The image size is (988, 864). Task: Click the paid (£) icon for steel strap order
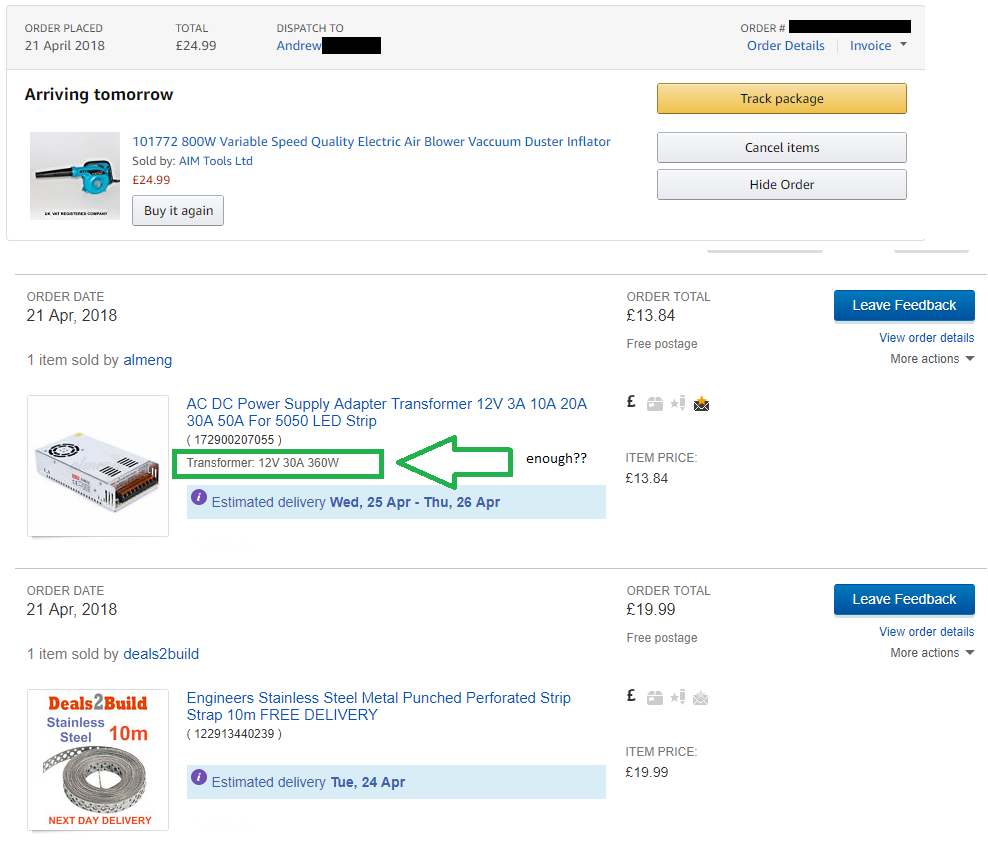coord(631,696)
